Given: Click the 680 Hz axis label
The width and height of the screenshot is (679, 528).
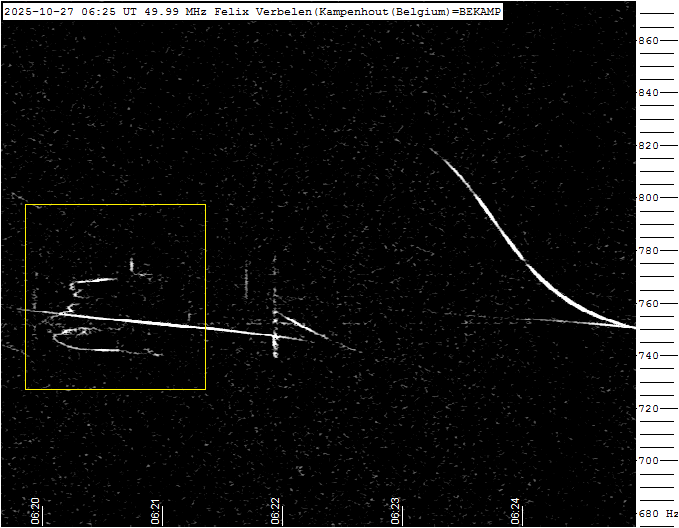Looking at the screenshot, I should (657, 514).
